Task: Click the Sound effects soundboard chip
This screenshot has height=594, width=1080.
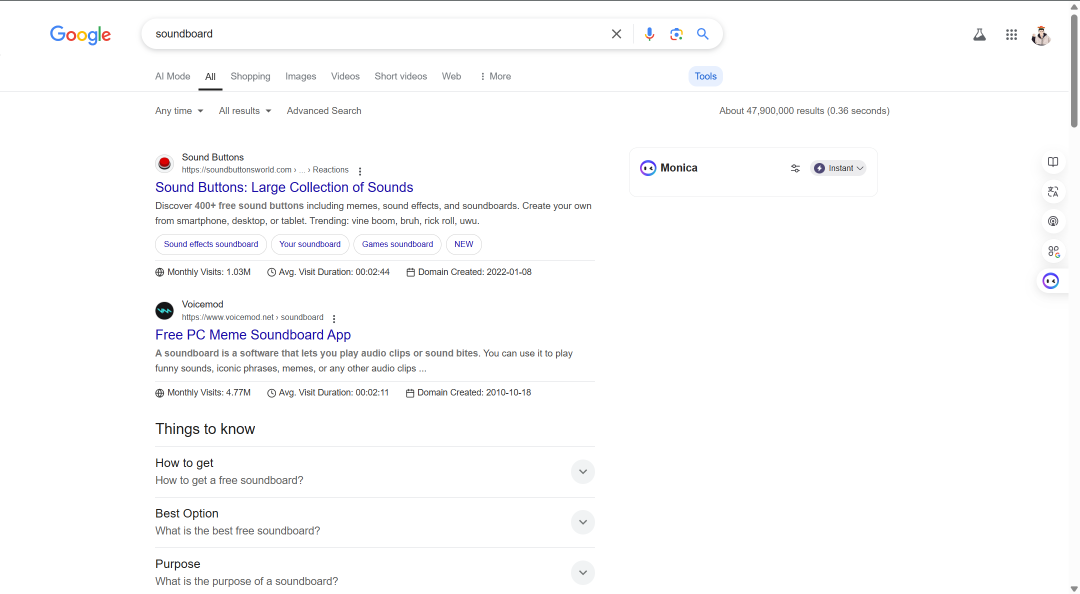Action: pyautogui.click(x=211, y=245)
